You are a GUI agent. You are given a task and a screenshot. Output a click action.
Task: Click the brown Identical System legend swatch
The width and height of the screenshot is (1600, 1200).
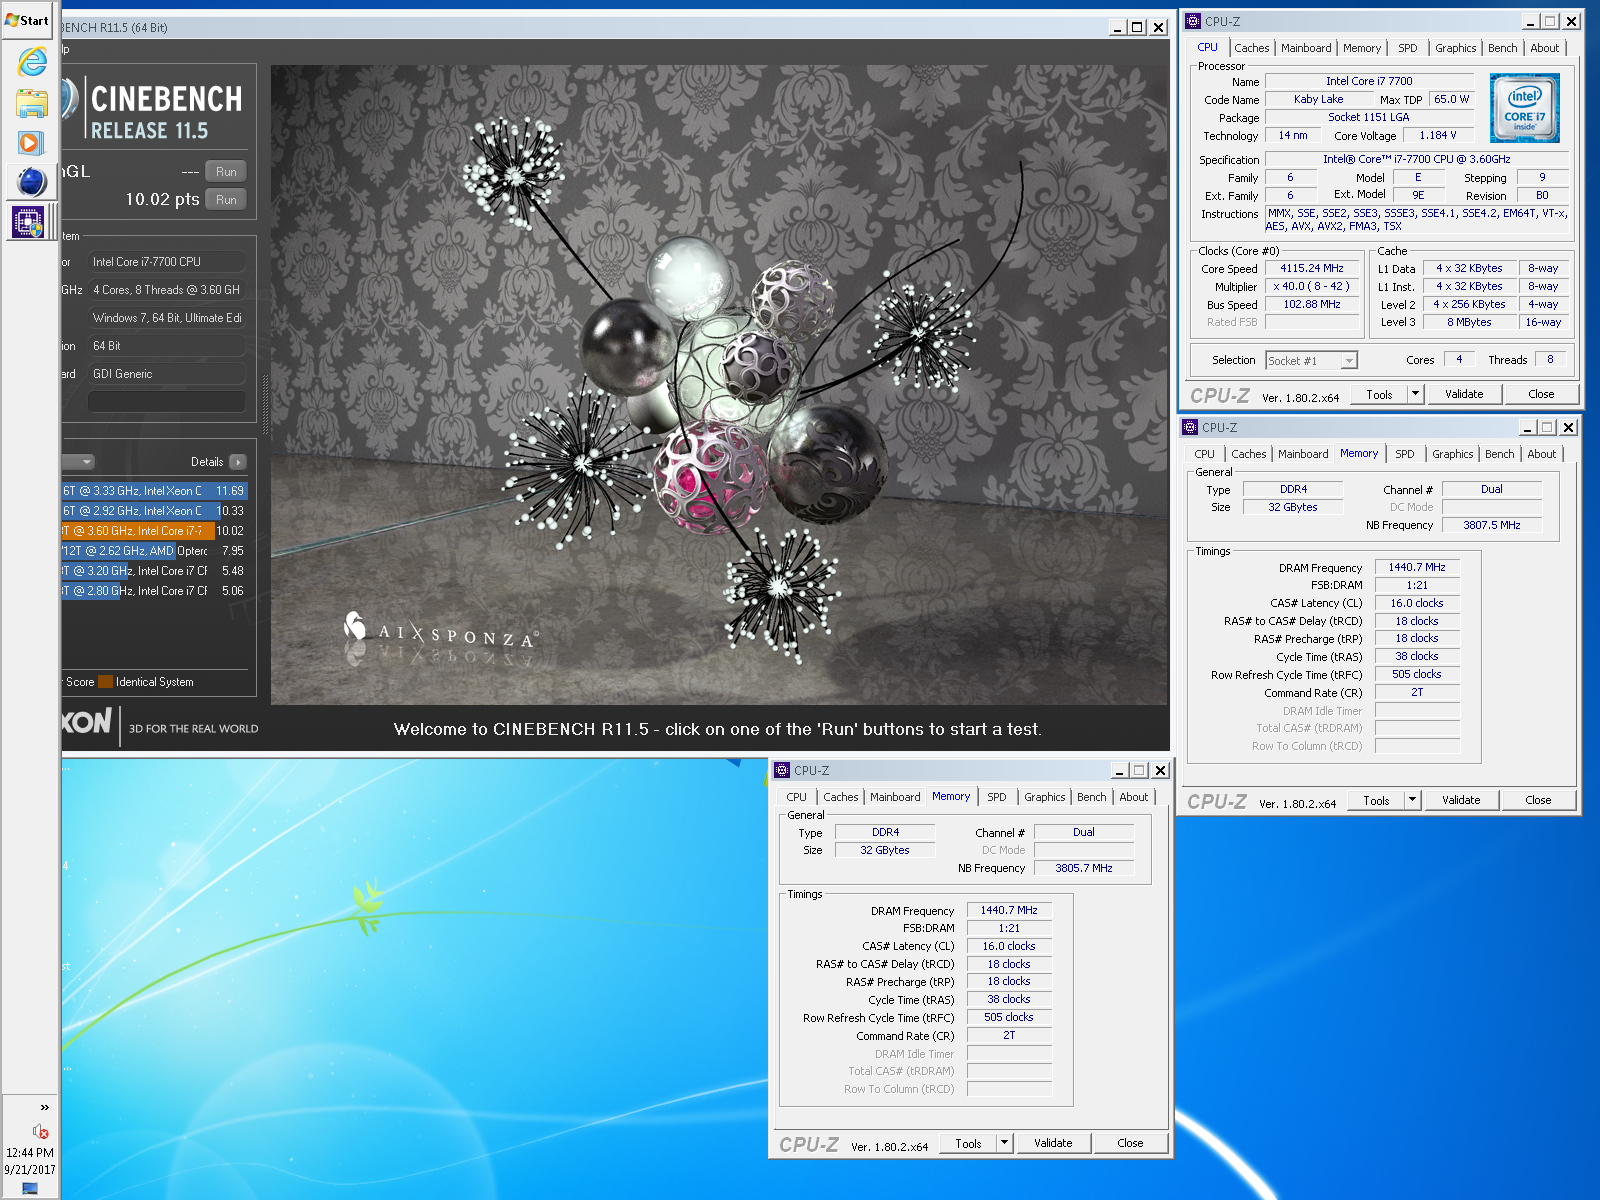click(x=105, y=682)
